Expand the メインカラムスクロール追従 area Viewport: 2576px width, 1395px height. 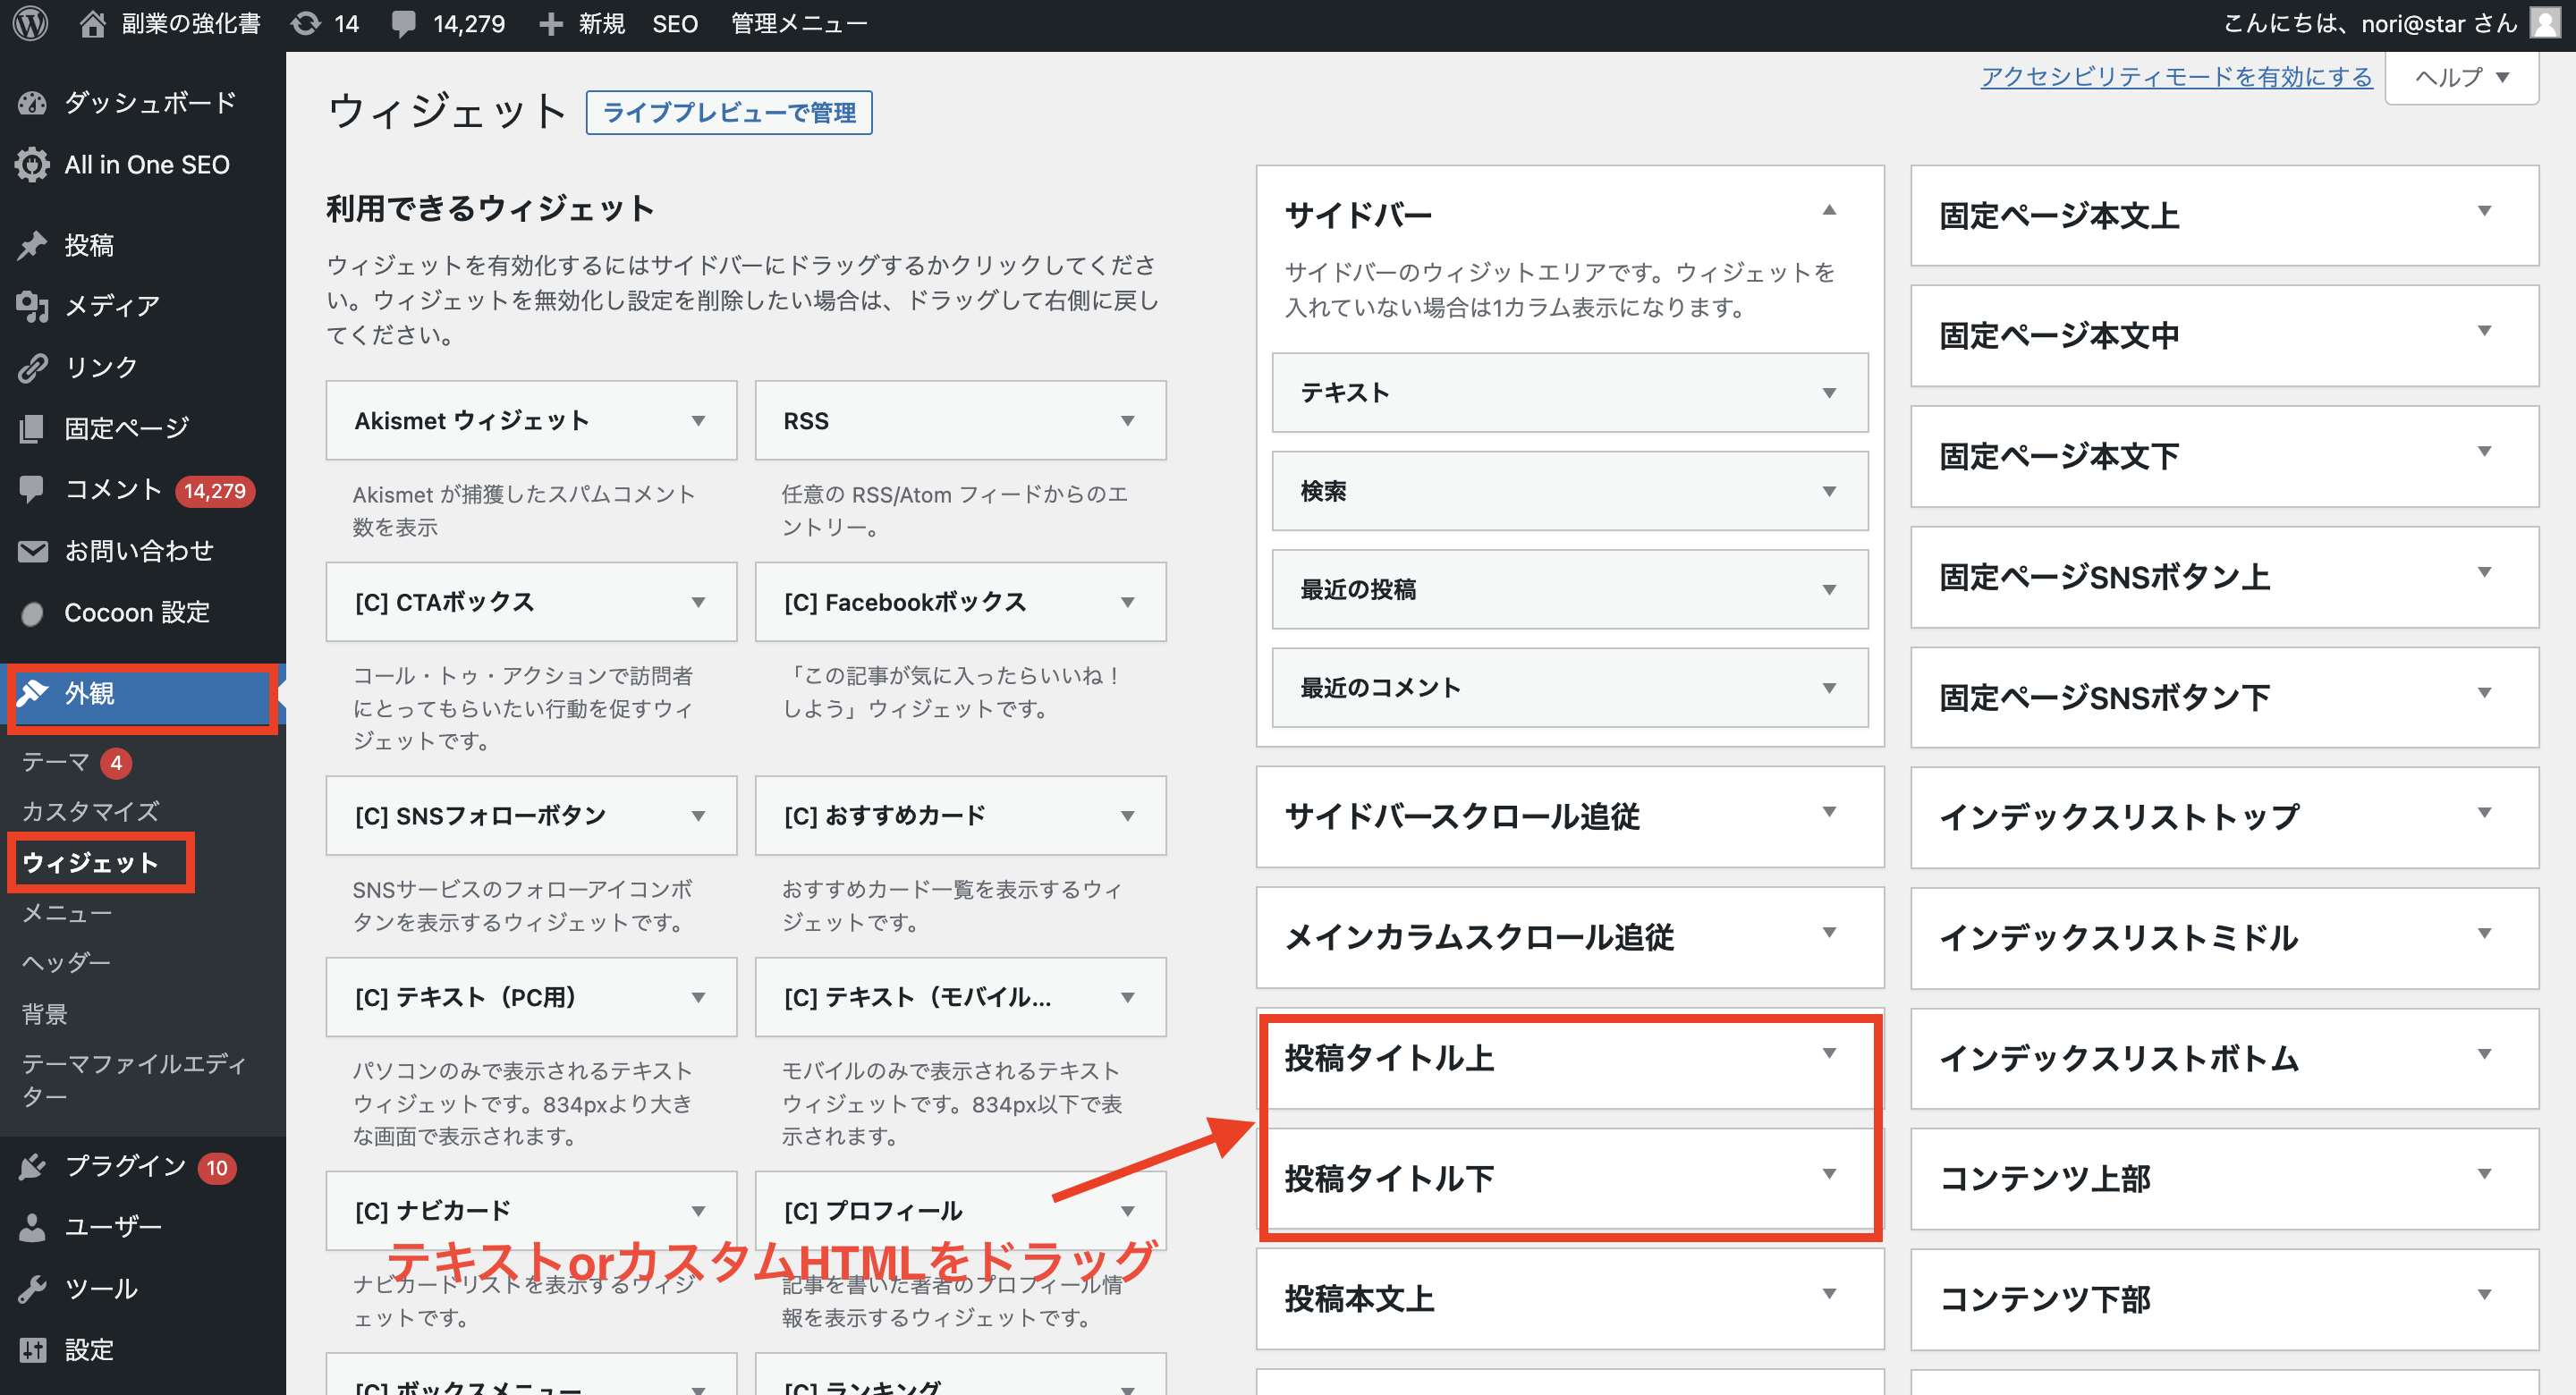(x=1828, y=933)
